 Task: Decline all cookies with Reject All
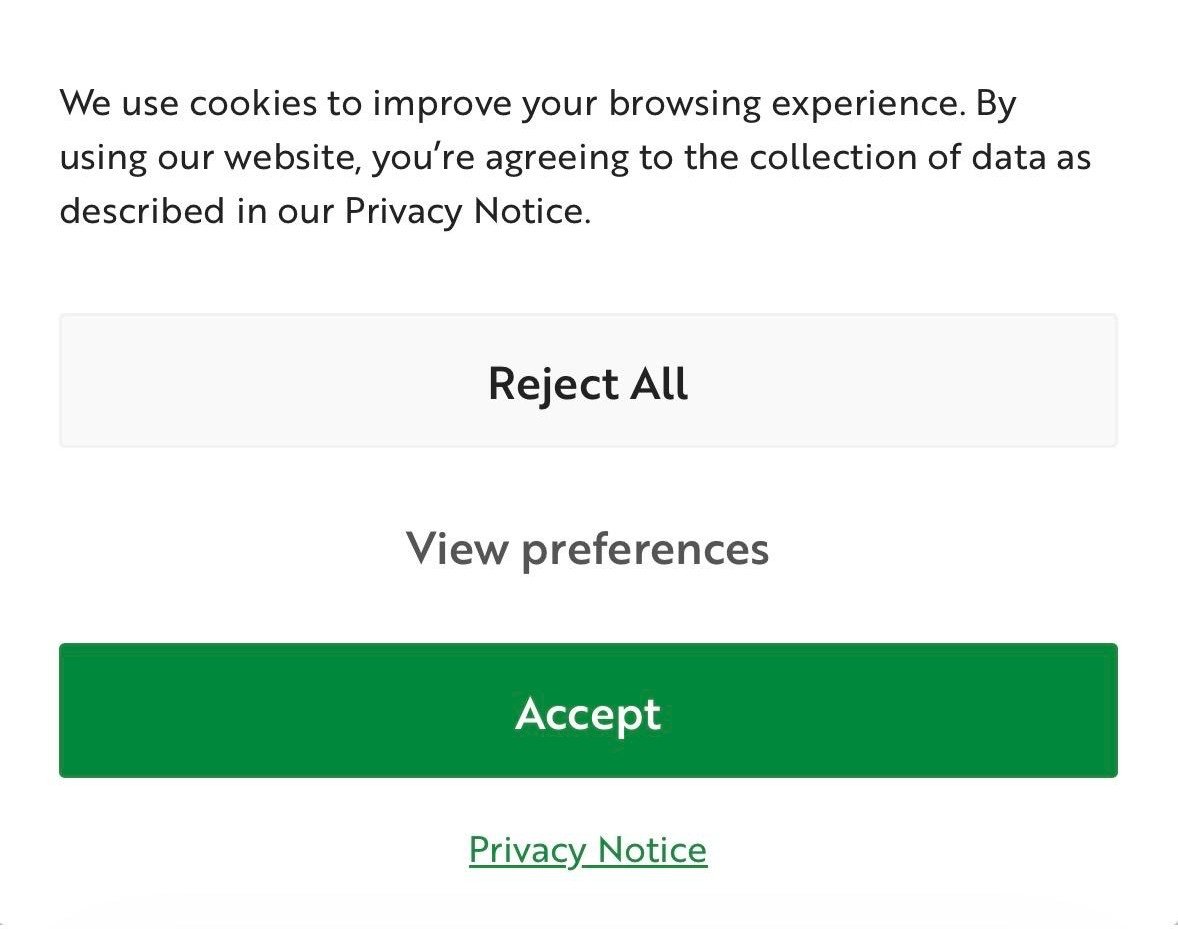click(x=588, y=381)
